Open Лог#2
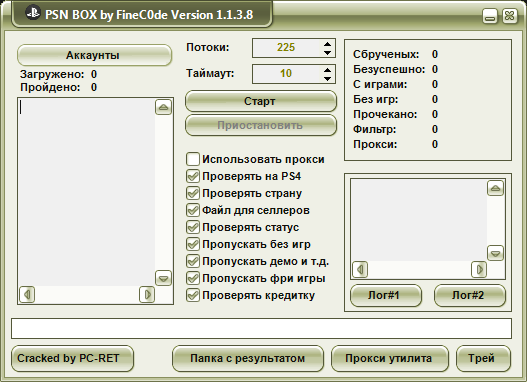This screenshot has height=382, width=527. coord(470,296)
